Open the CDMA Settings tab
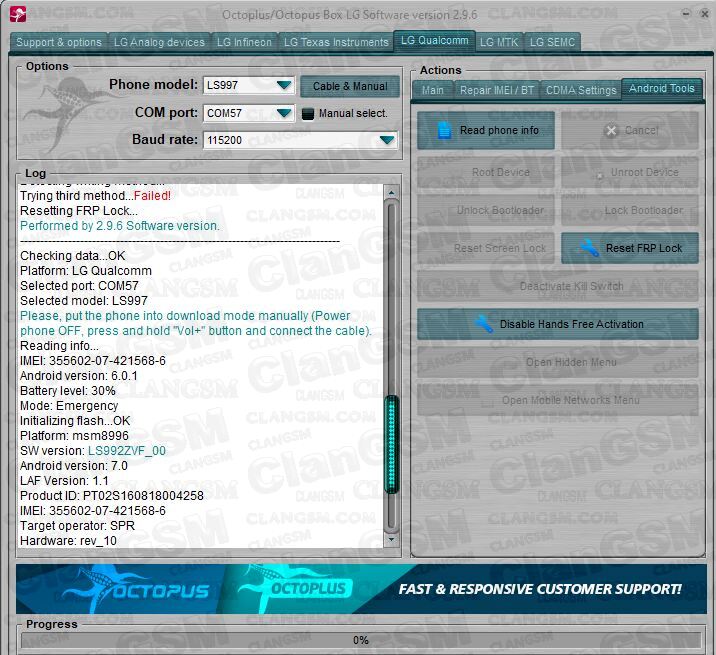 [581, 90]
